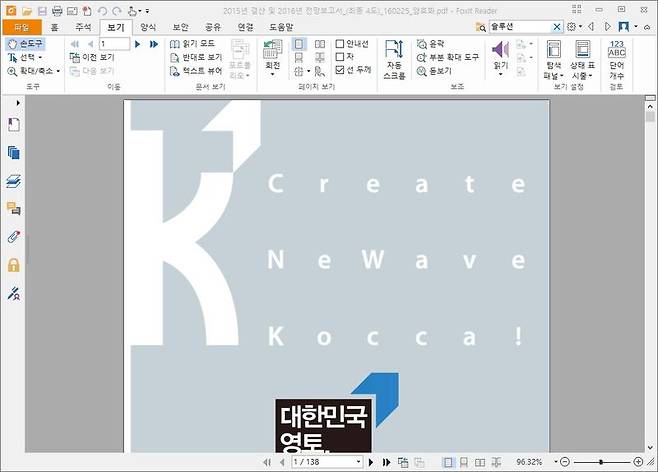This screenshot has width=658, height=472.
Task: Switch to the 홈 ribbon tab
Action: coord(54,27)
